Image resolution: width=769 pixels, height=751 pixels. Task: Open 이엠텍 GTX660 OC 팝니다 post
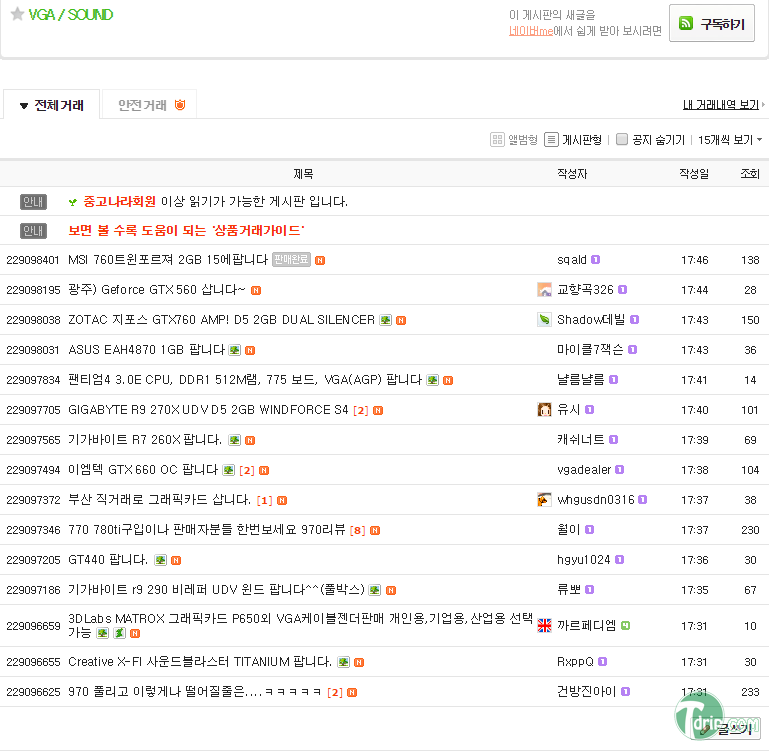click(143, 469)
